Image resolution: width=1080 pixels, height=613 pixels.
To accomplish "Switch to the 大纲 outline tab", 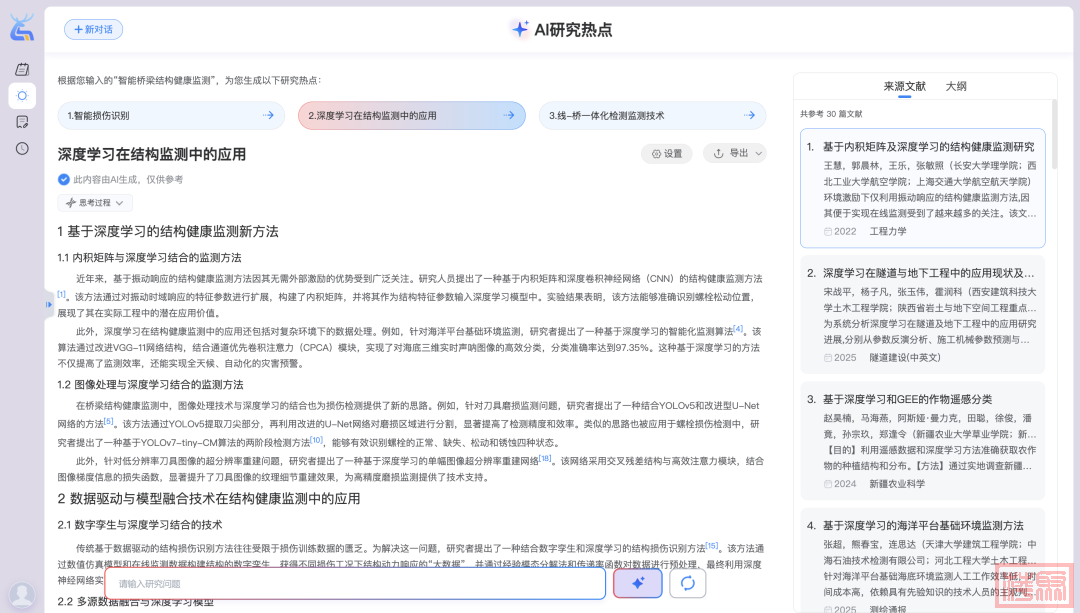I will tap(956, 87).
